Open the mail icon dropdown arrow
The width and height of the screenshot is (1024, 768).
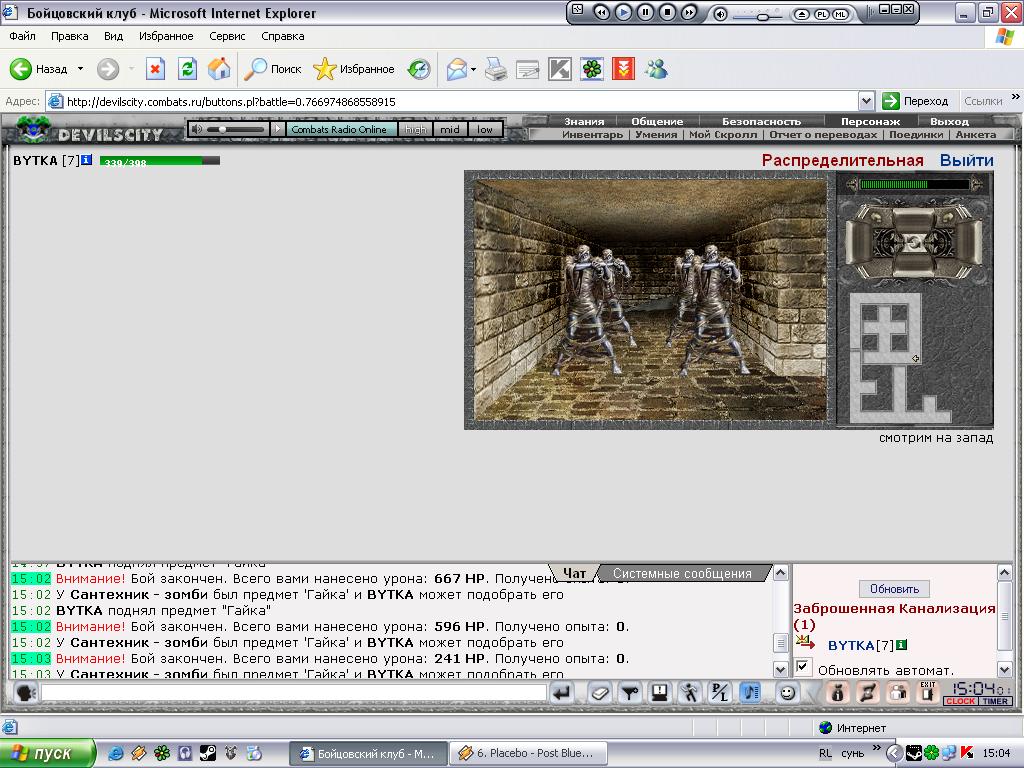coord(473,69)
